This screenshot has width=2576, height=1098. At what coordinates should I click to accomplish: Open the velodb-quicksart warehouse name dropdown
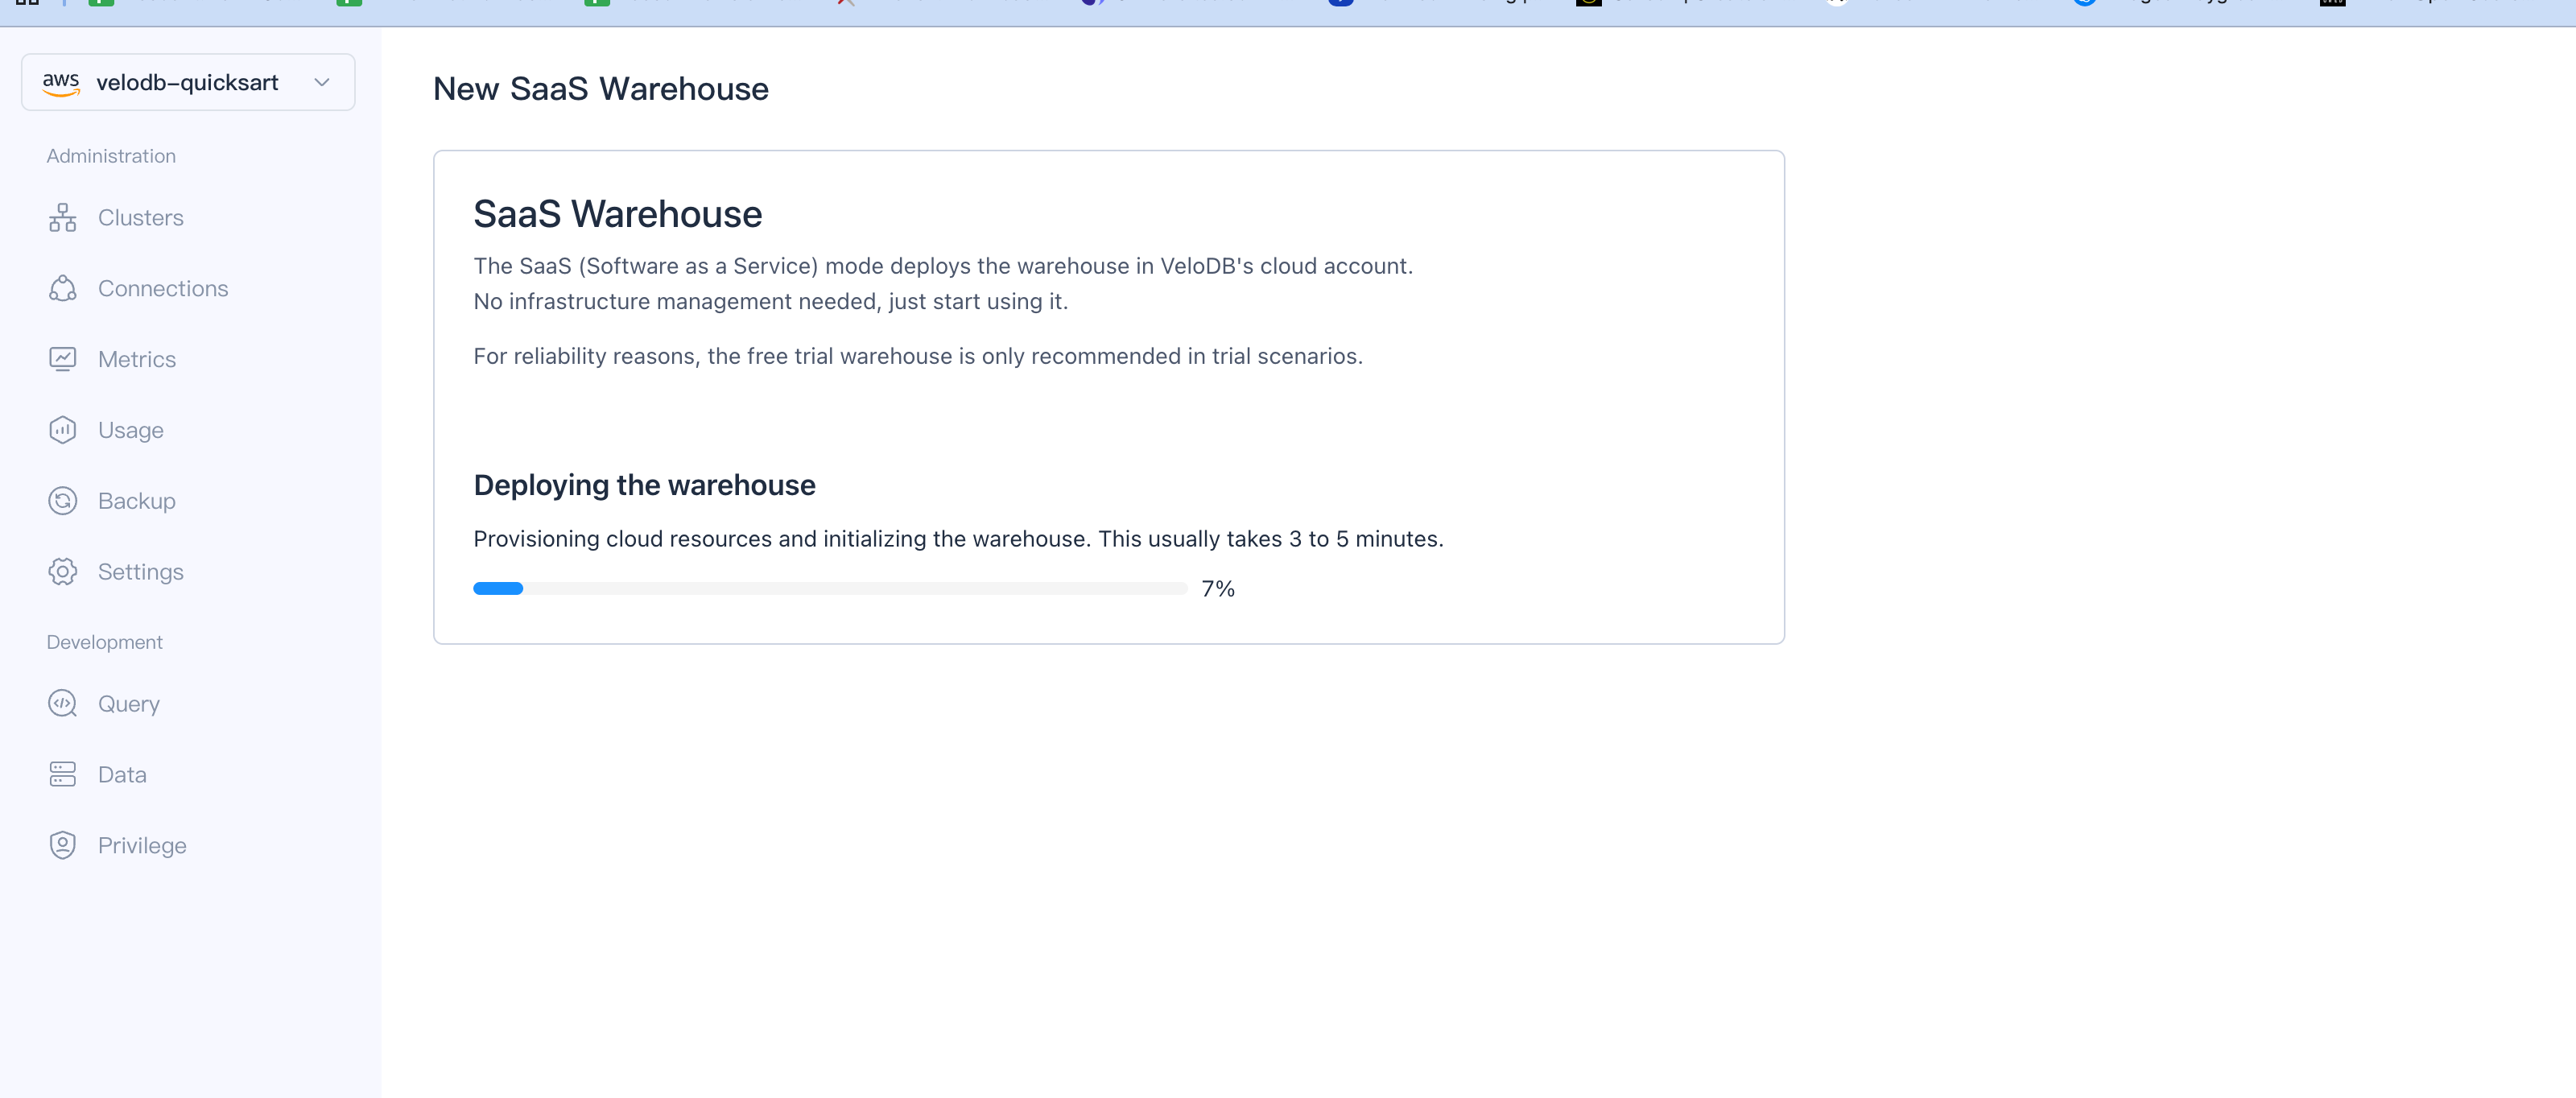click(x=187, y=83)
